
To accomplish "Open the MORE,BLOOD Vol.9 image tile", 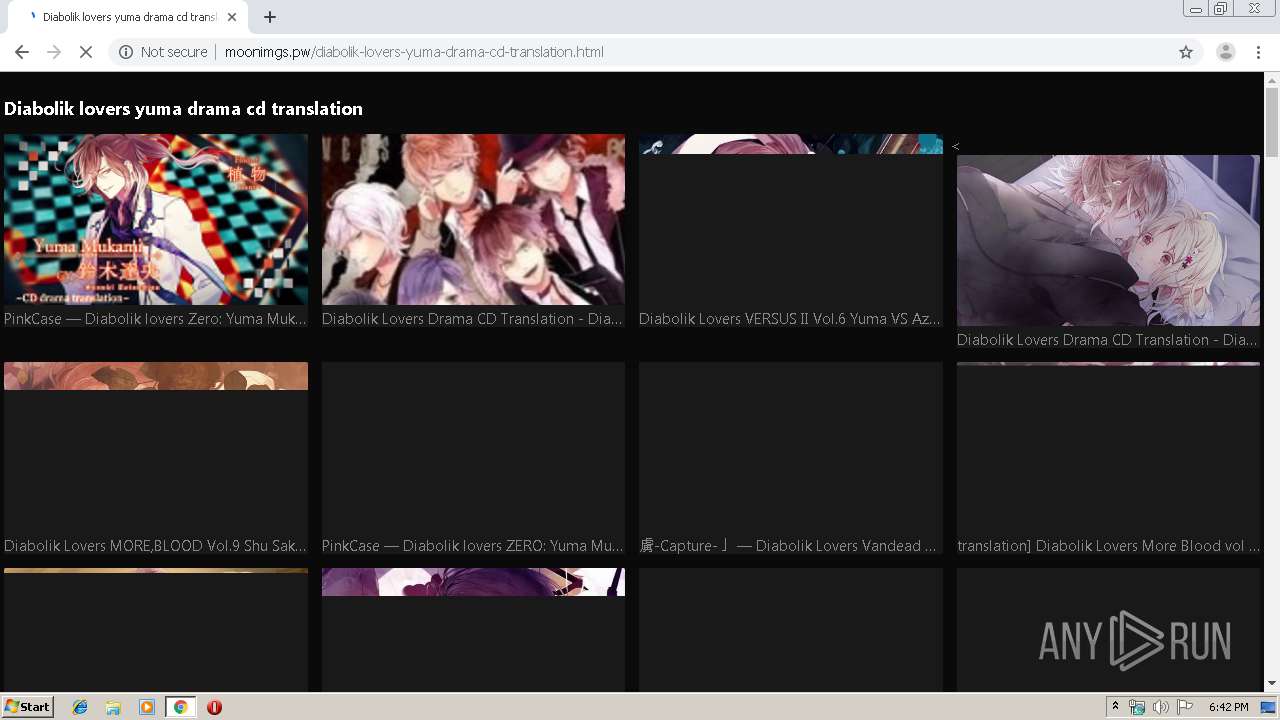I will coord(156,447).
